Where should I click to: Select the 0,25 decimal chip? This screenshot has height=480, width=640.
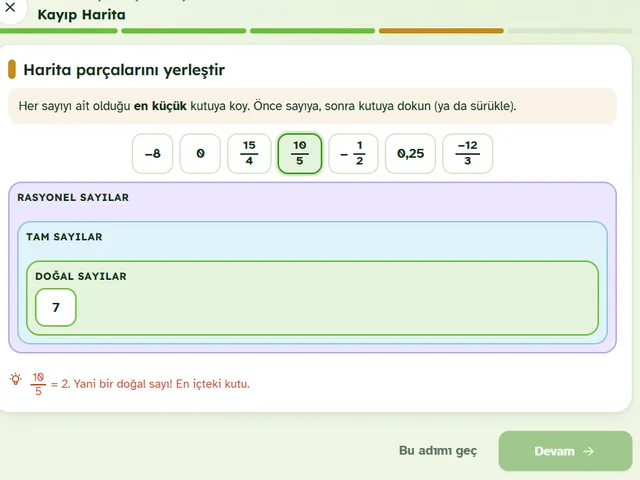click(411, 153)
